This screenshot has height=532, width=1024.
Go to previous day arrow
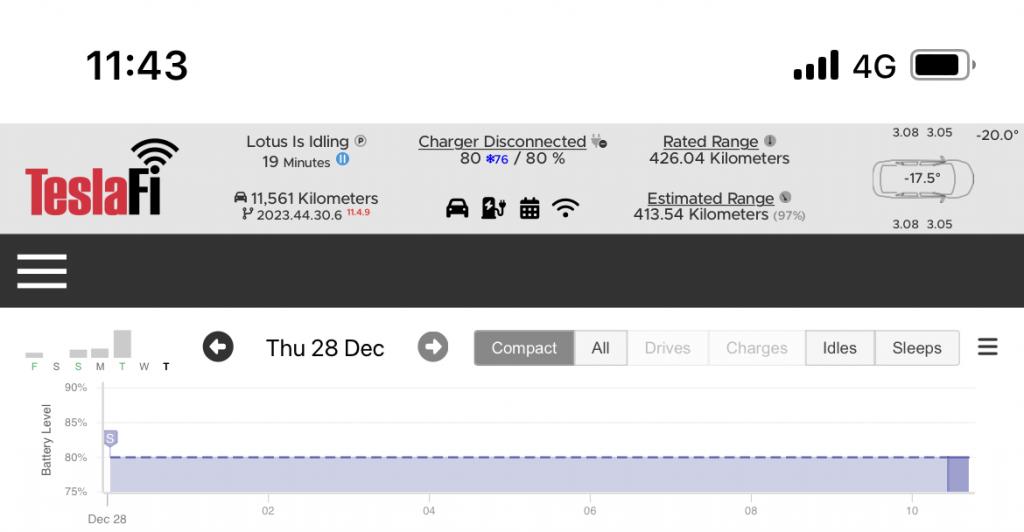pos(218,347)
